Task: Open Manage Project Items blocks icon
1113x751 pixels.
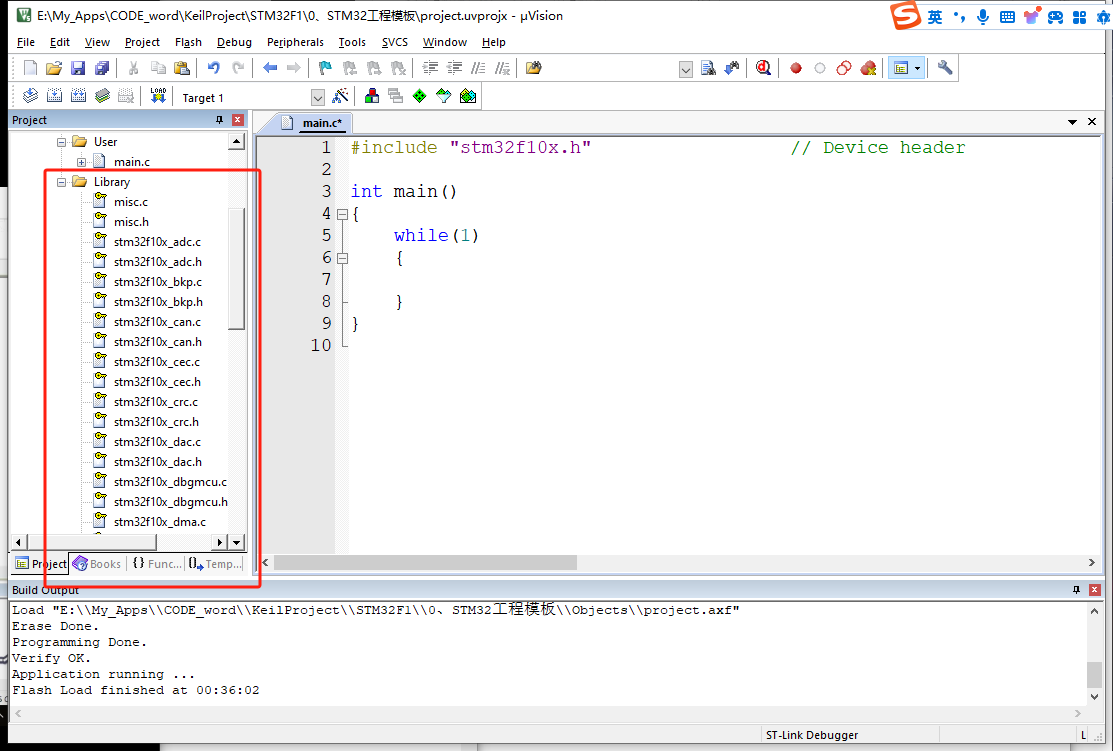Action: click(x=371, y=96)
